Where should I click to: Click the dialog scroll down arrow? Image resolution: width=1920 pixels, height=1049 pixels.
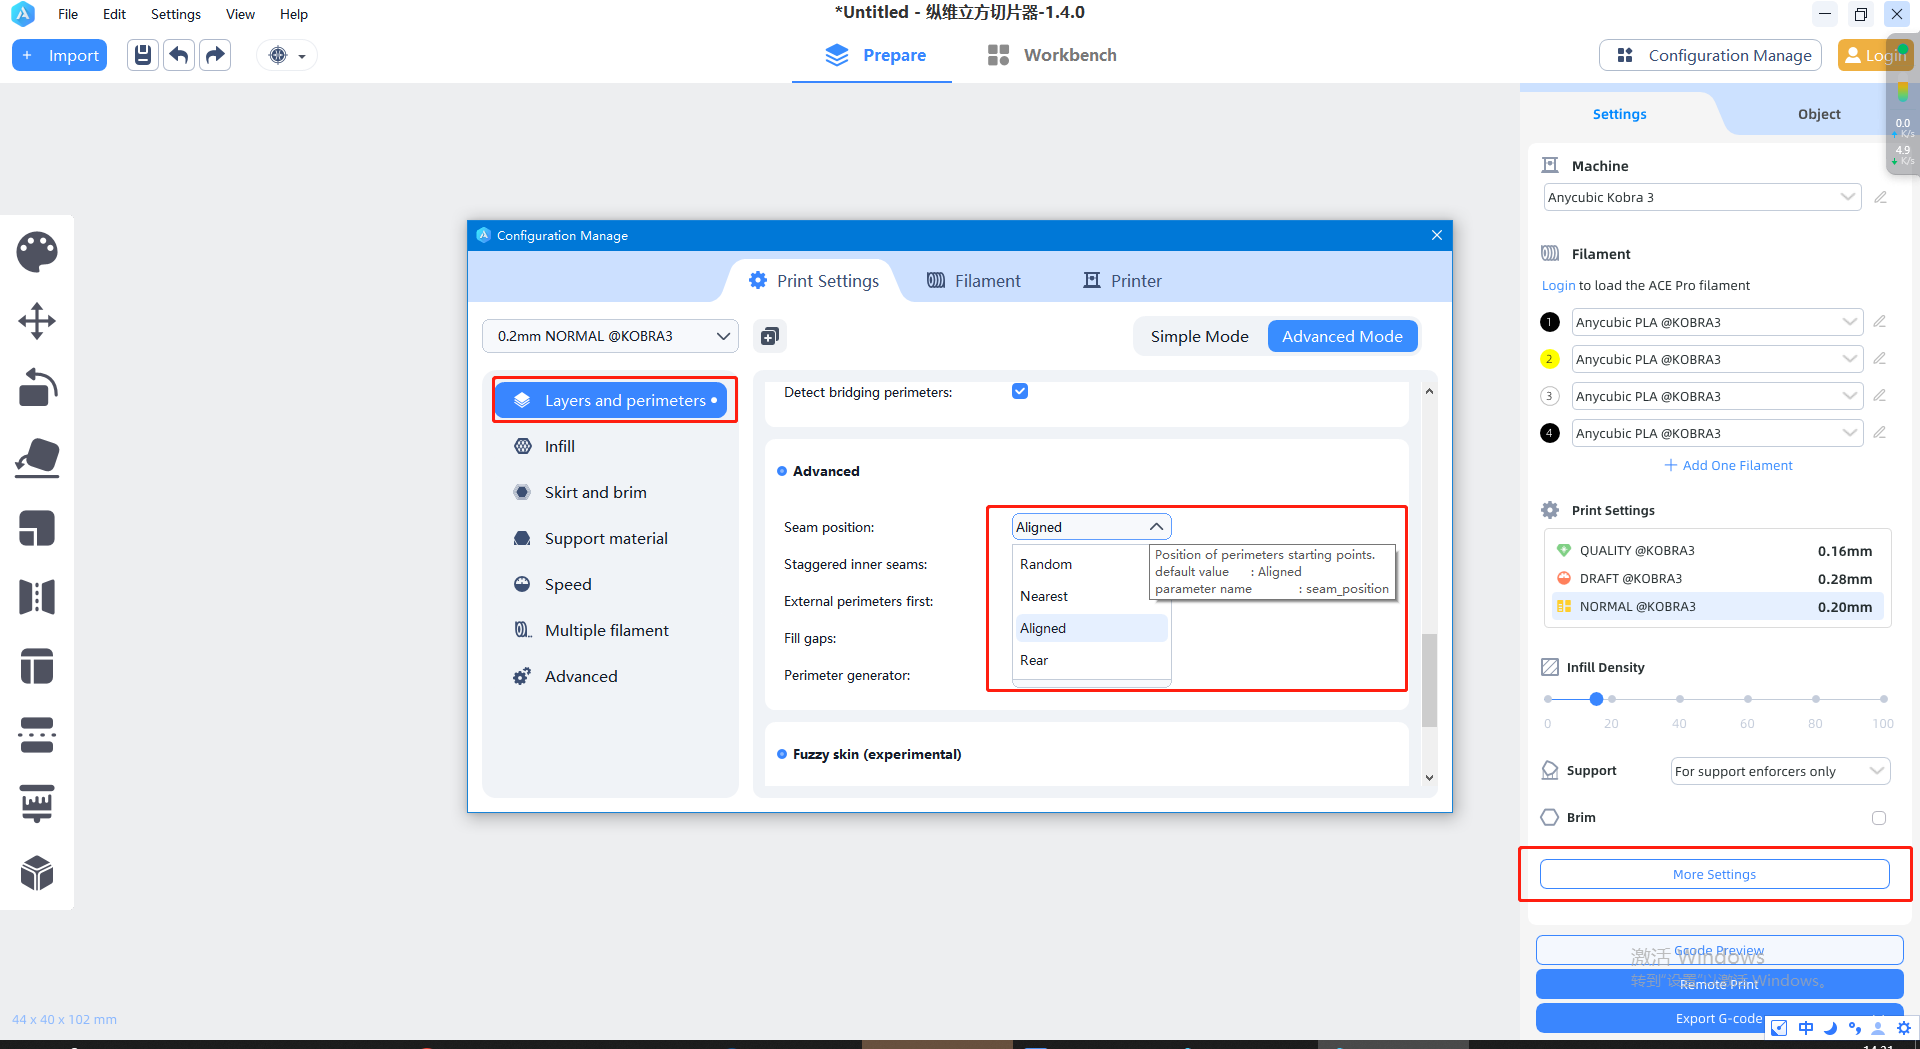tap(1429, 777)
